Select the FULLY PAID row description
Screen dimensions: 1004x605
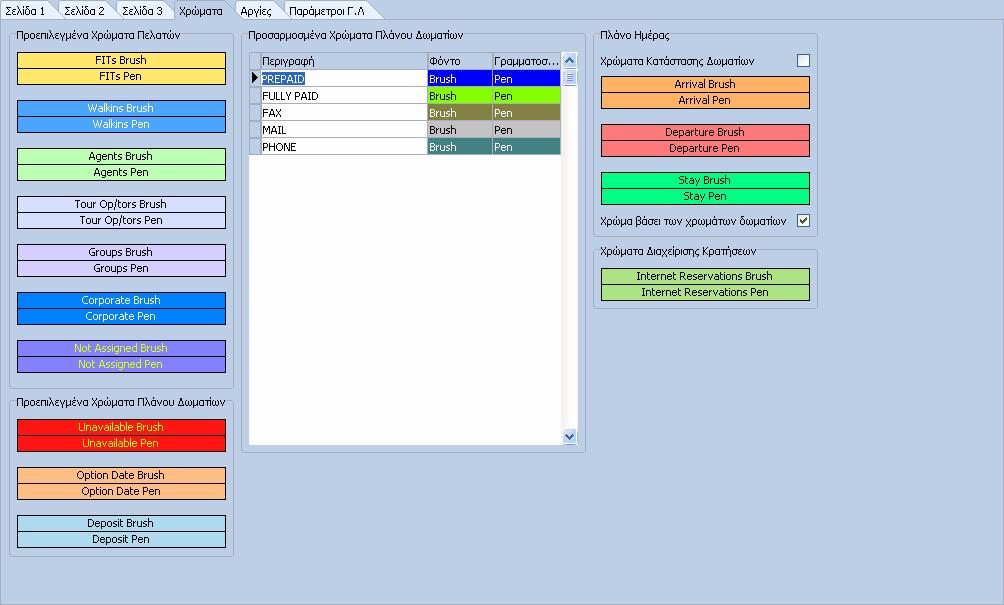pos(344,96)
